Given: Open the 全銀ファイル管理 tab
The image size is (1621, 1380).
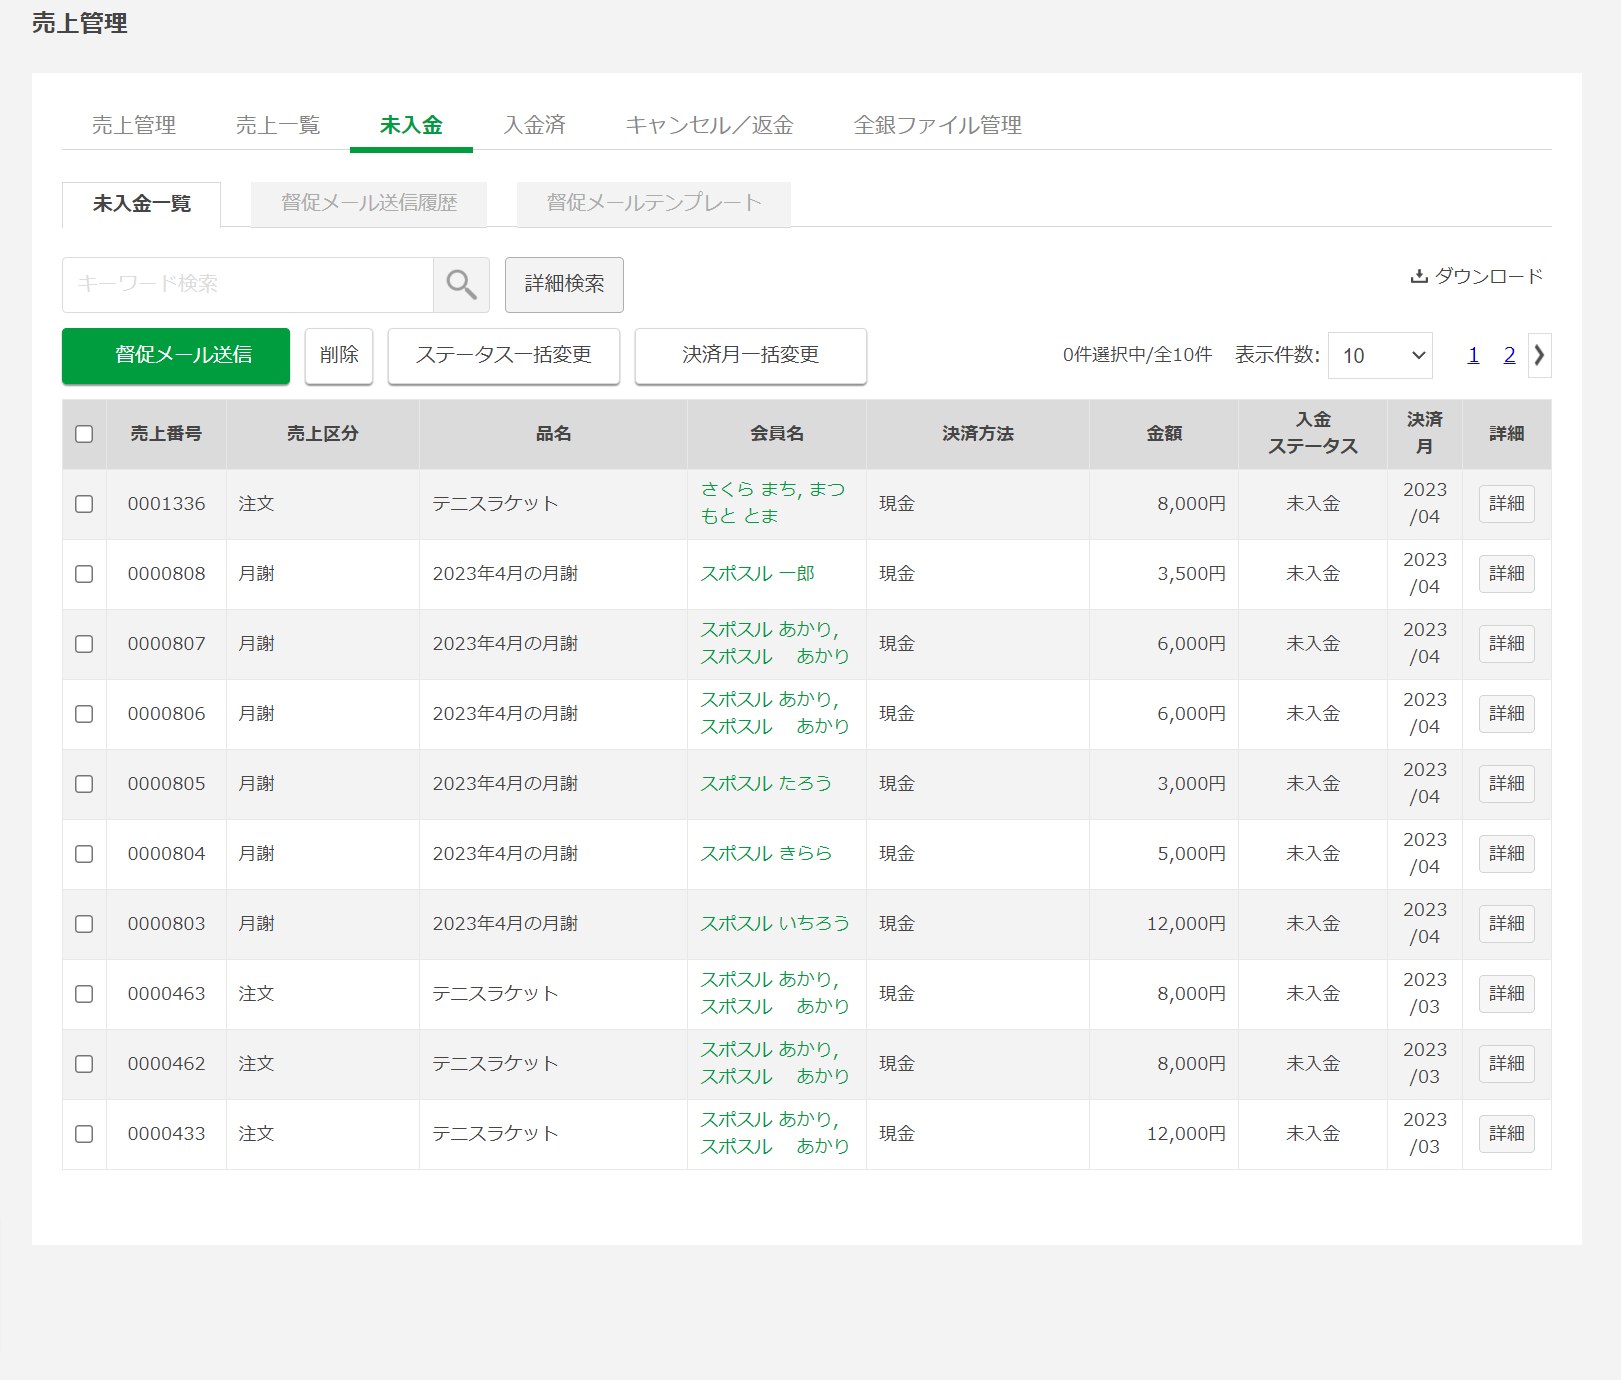Looking at the screenshot, I should click(938, 125).
